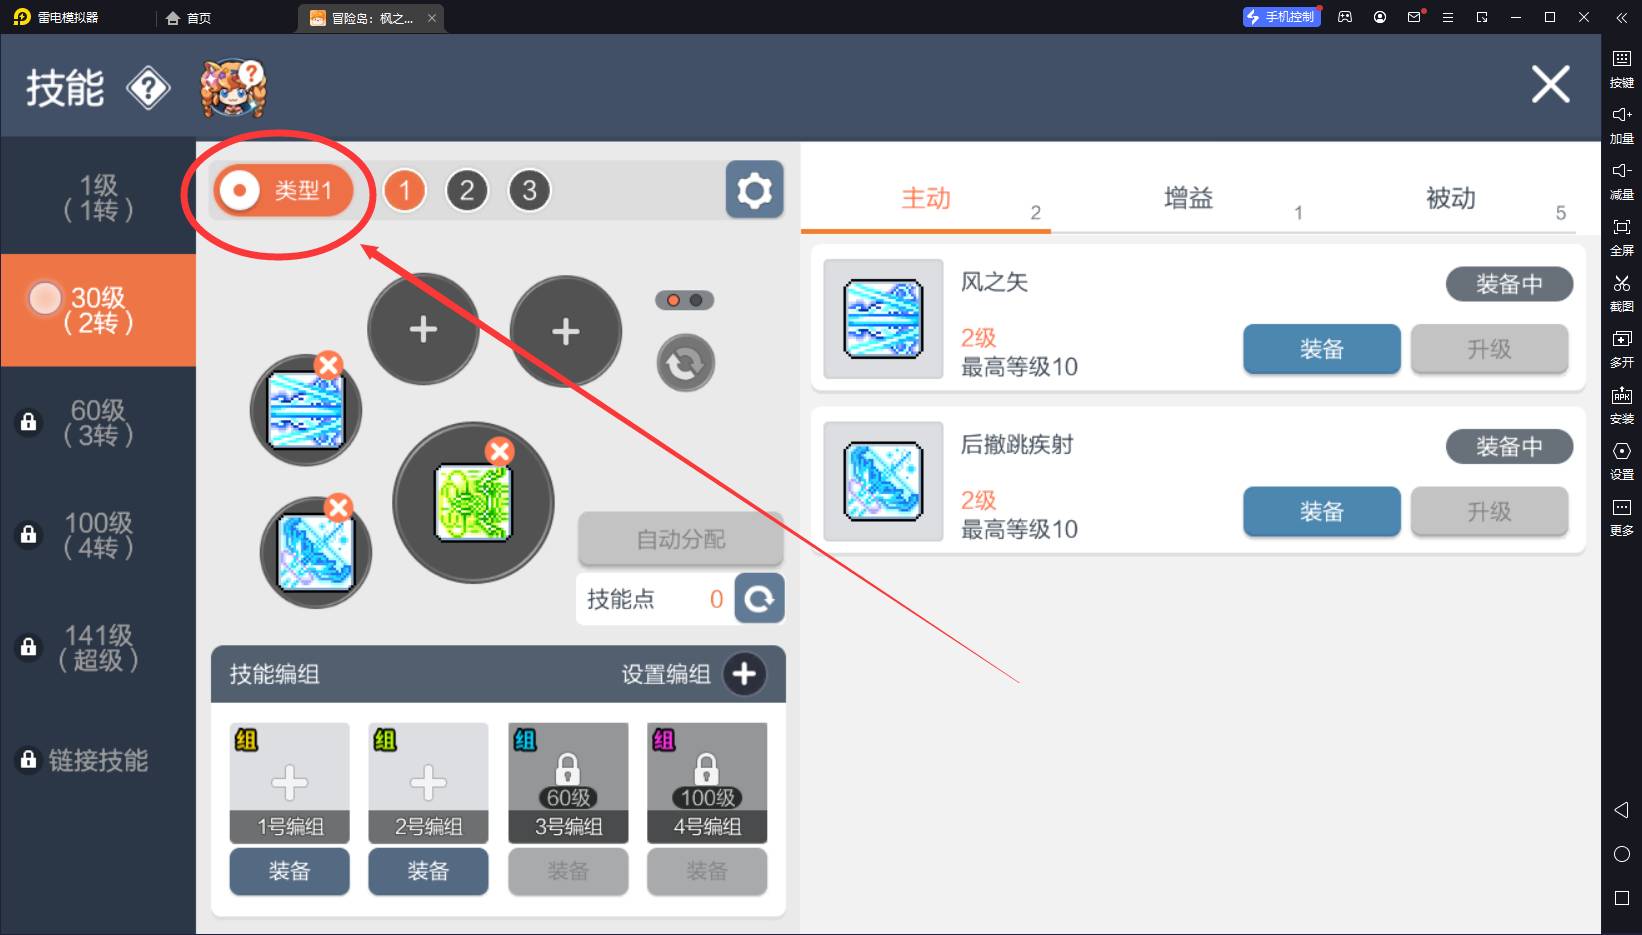The width and height of the screenshot is (1642, 935).
Task: Select the 30级 (2转) skill tier
Action: click(98, 310)
